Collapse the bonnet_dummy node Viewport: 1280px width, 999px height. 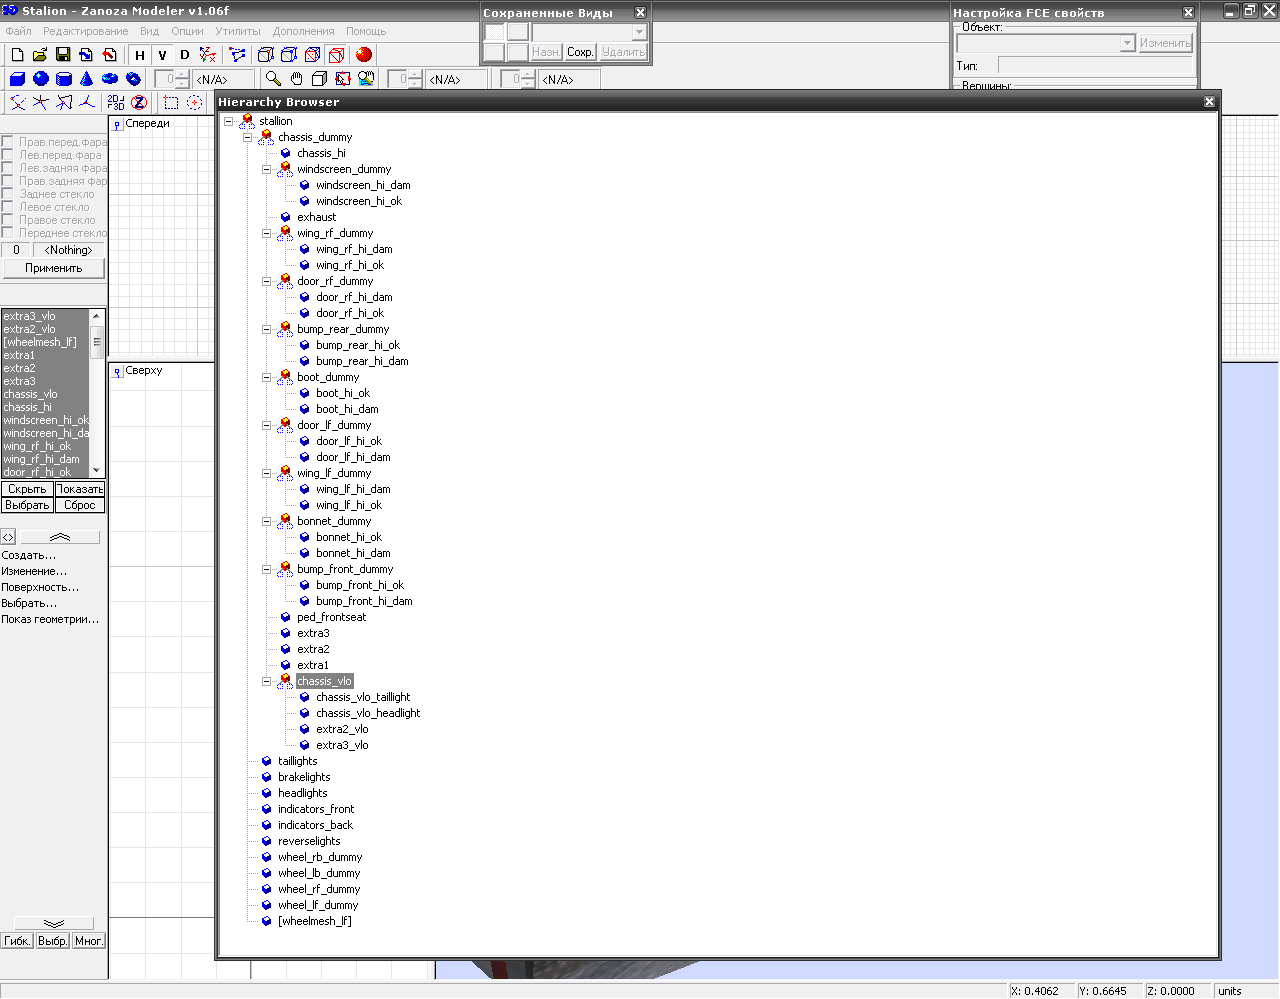click(x=267, y=521)
